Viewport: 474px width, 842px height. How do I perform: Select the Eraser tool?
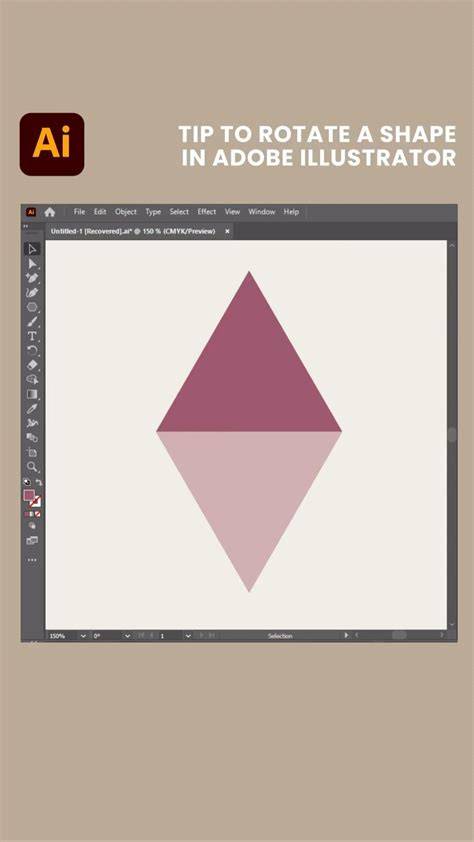[32, 365]
